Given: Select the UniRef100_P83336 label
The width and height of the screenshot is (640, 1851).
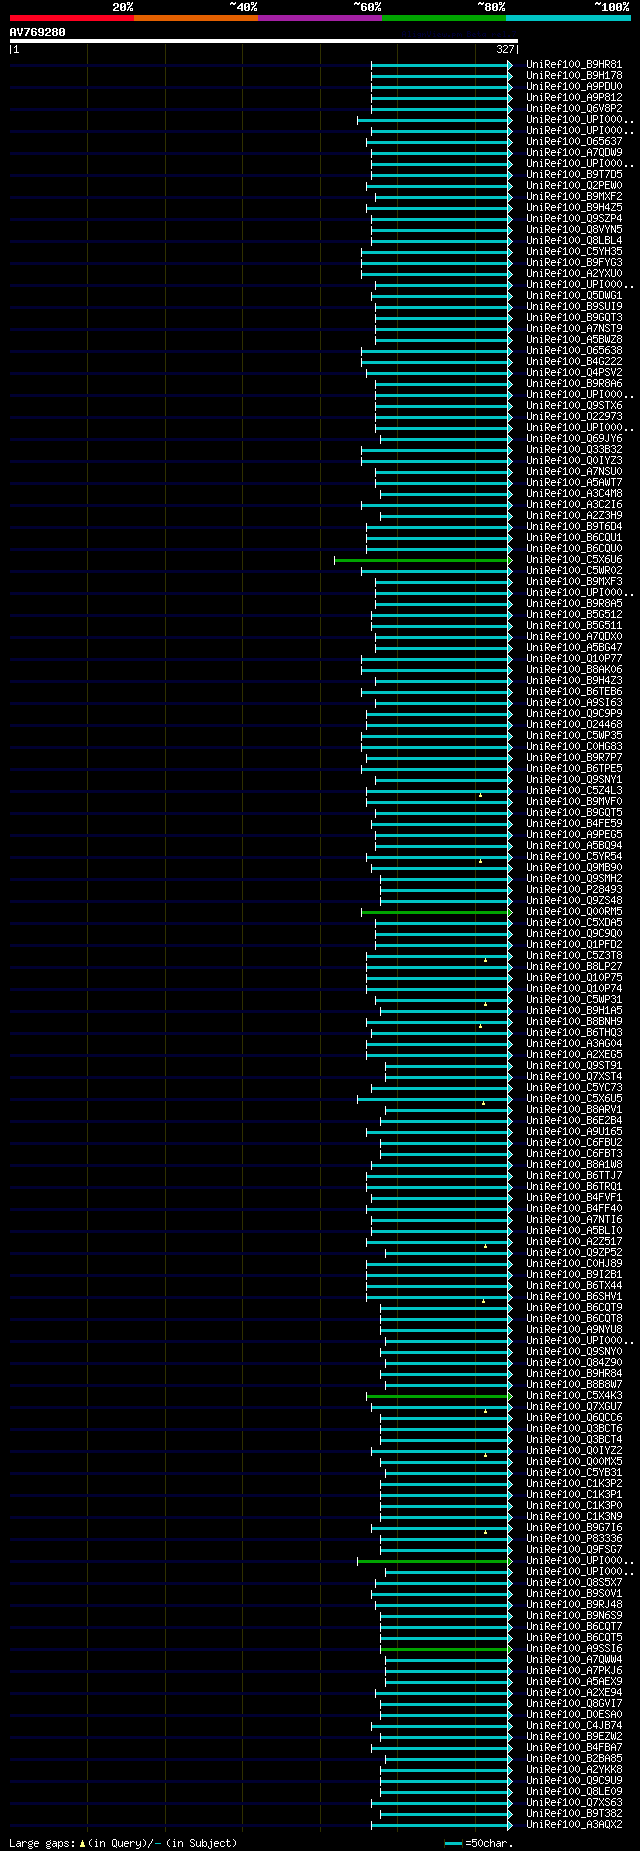Looking at the screenshot, I should pos(574,1539).
